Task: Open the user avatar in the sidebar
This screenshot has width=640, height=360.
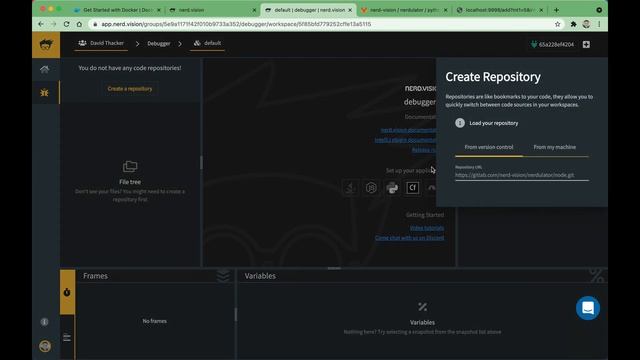Action: pyautogui.click(x=45, y=346)
